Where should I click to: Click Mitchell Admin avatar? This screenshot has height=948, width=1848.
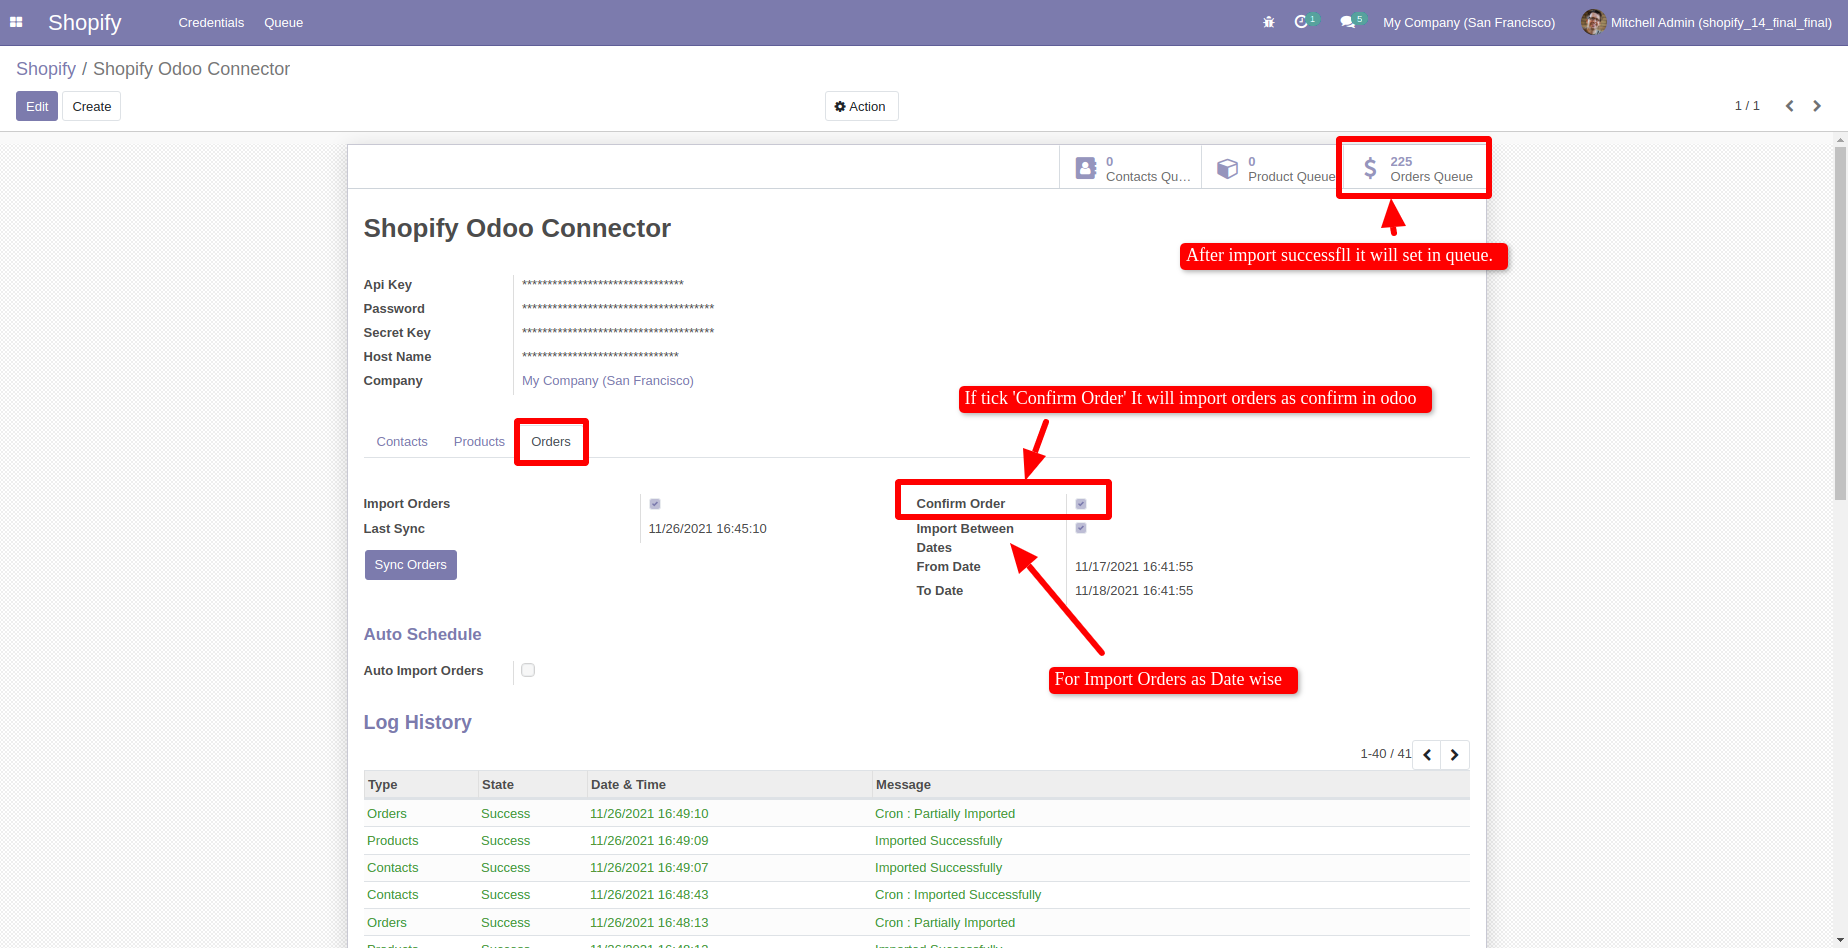click(1593, 22)
